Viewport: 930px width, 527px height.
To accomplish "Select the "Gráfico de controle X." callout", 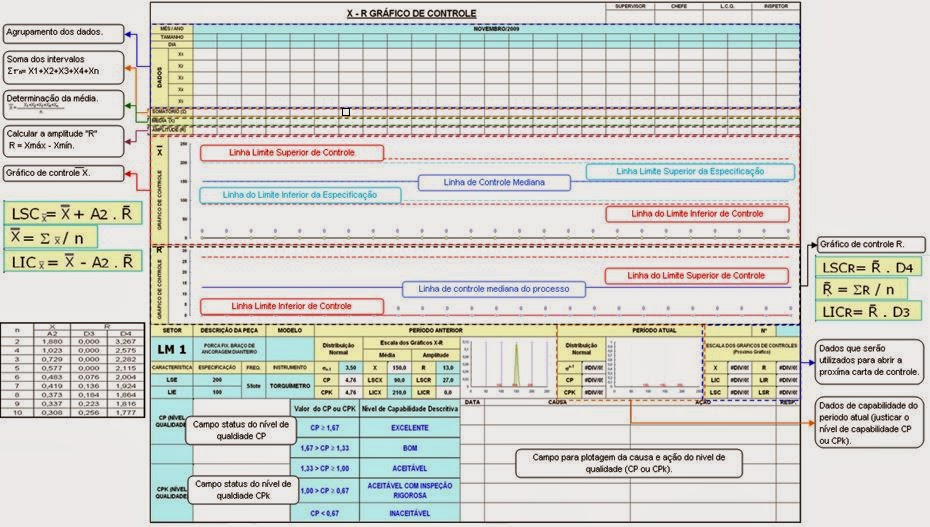I will (64, 173).
